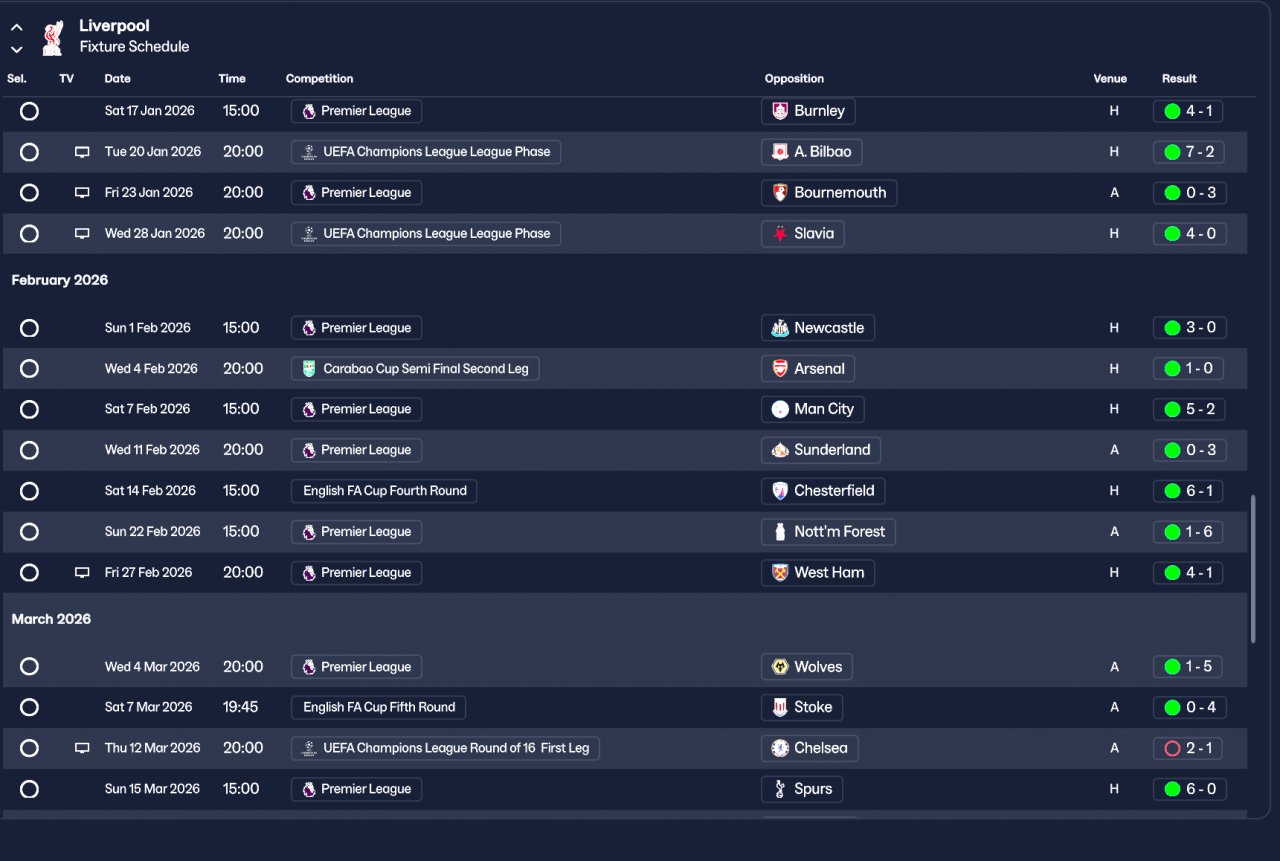The image size is (1280, 861).
Task: Click the Liverpool club crest icon
Action: tap(53, 37)
